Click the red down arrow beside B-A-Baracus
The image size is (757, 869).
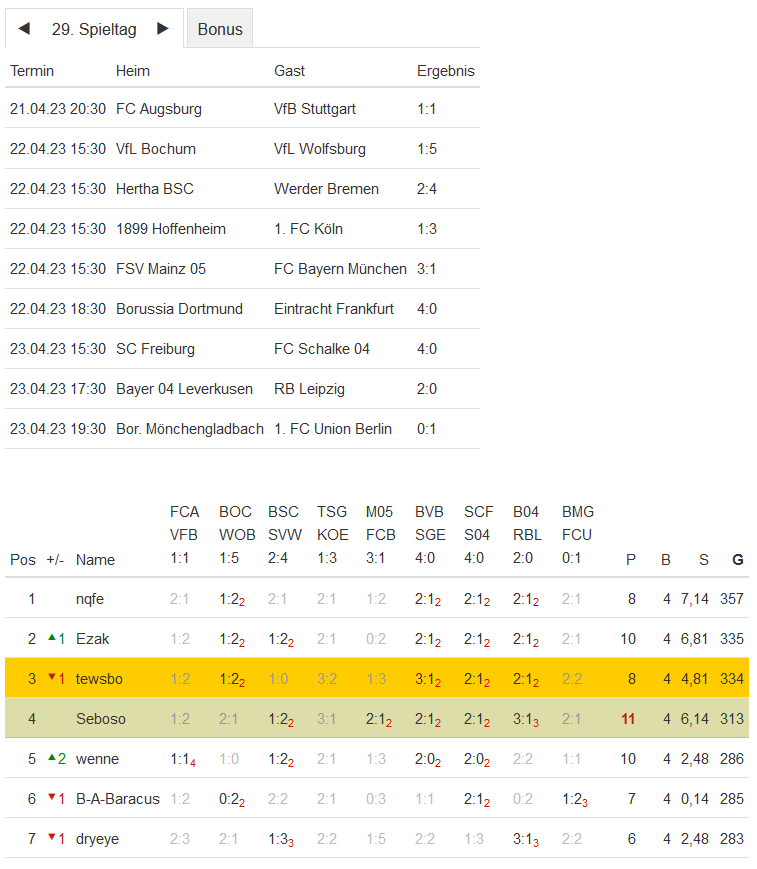(x=52, y=798)
